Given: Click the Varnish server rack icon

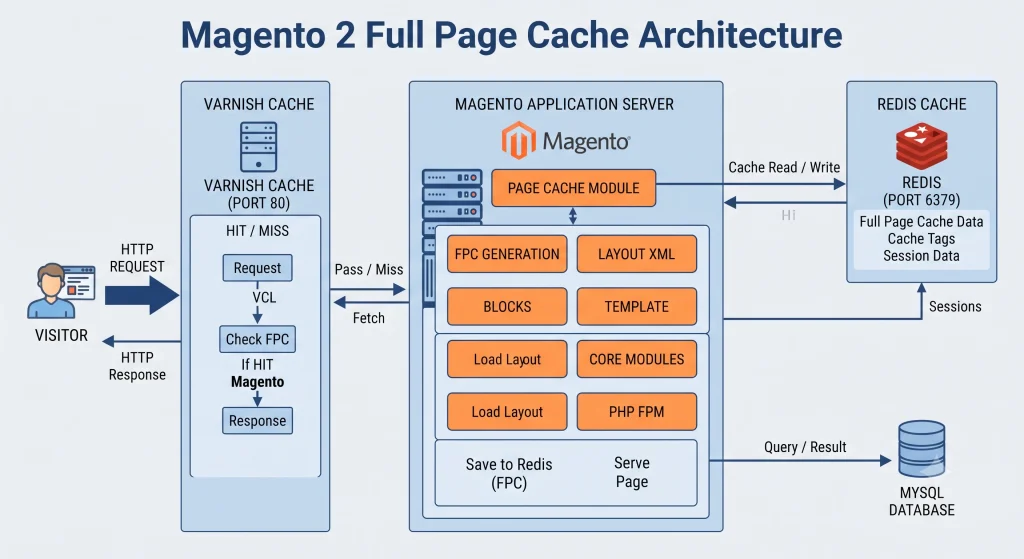Looking at the screenshot, I should click(x=259, y=147).
